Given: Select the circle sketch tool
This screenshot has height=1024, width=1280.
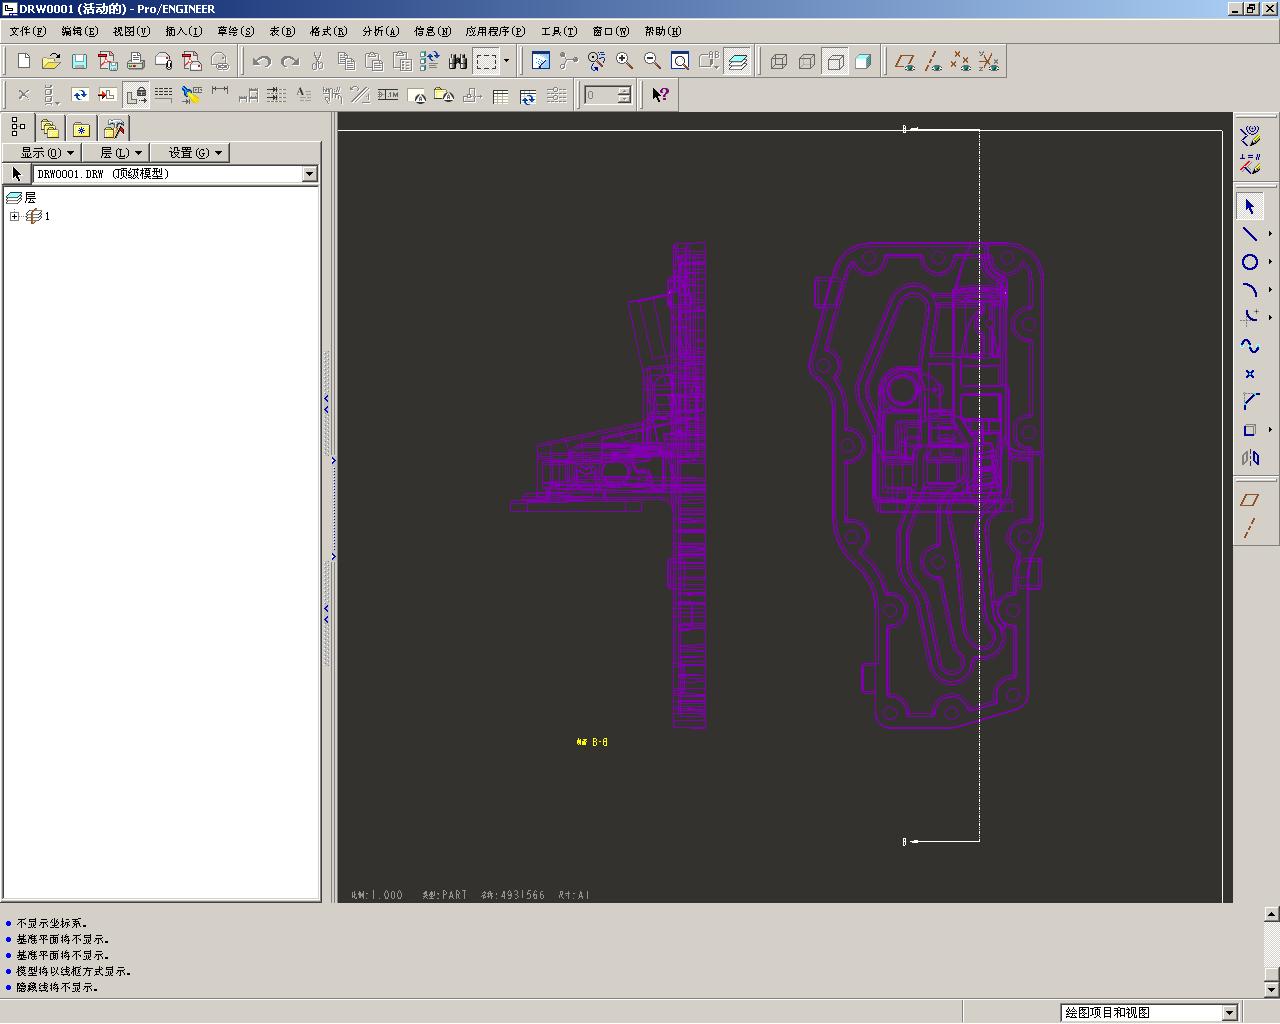Looking at the screenshot, I should point(1249,262).
